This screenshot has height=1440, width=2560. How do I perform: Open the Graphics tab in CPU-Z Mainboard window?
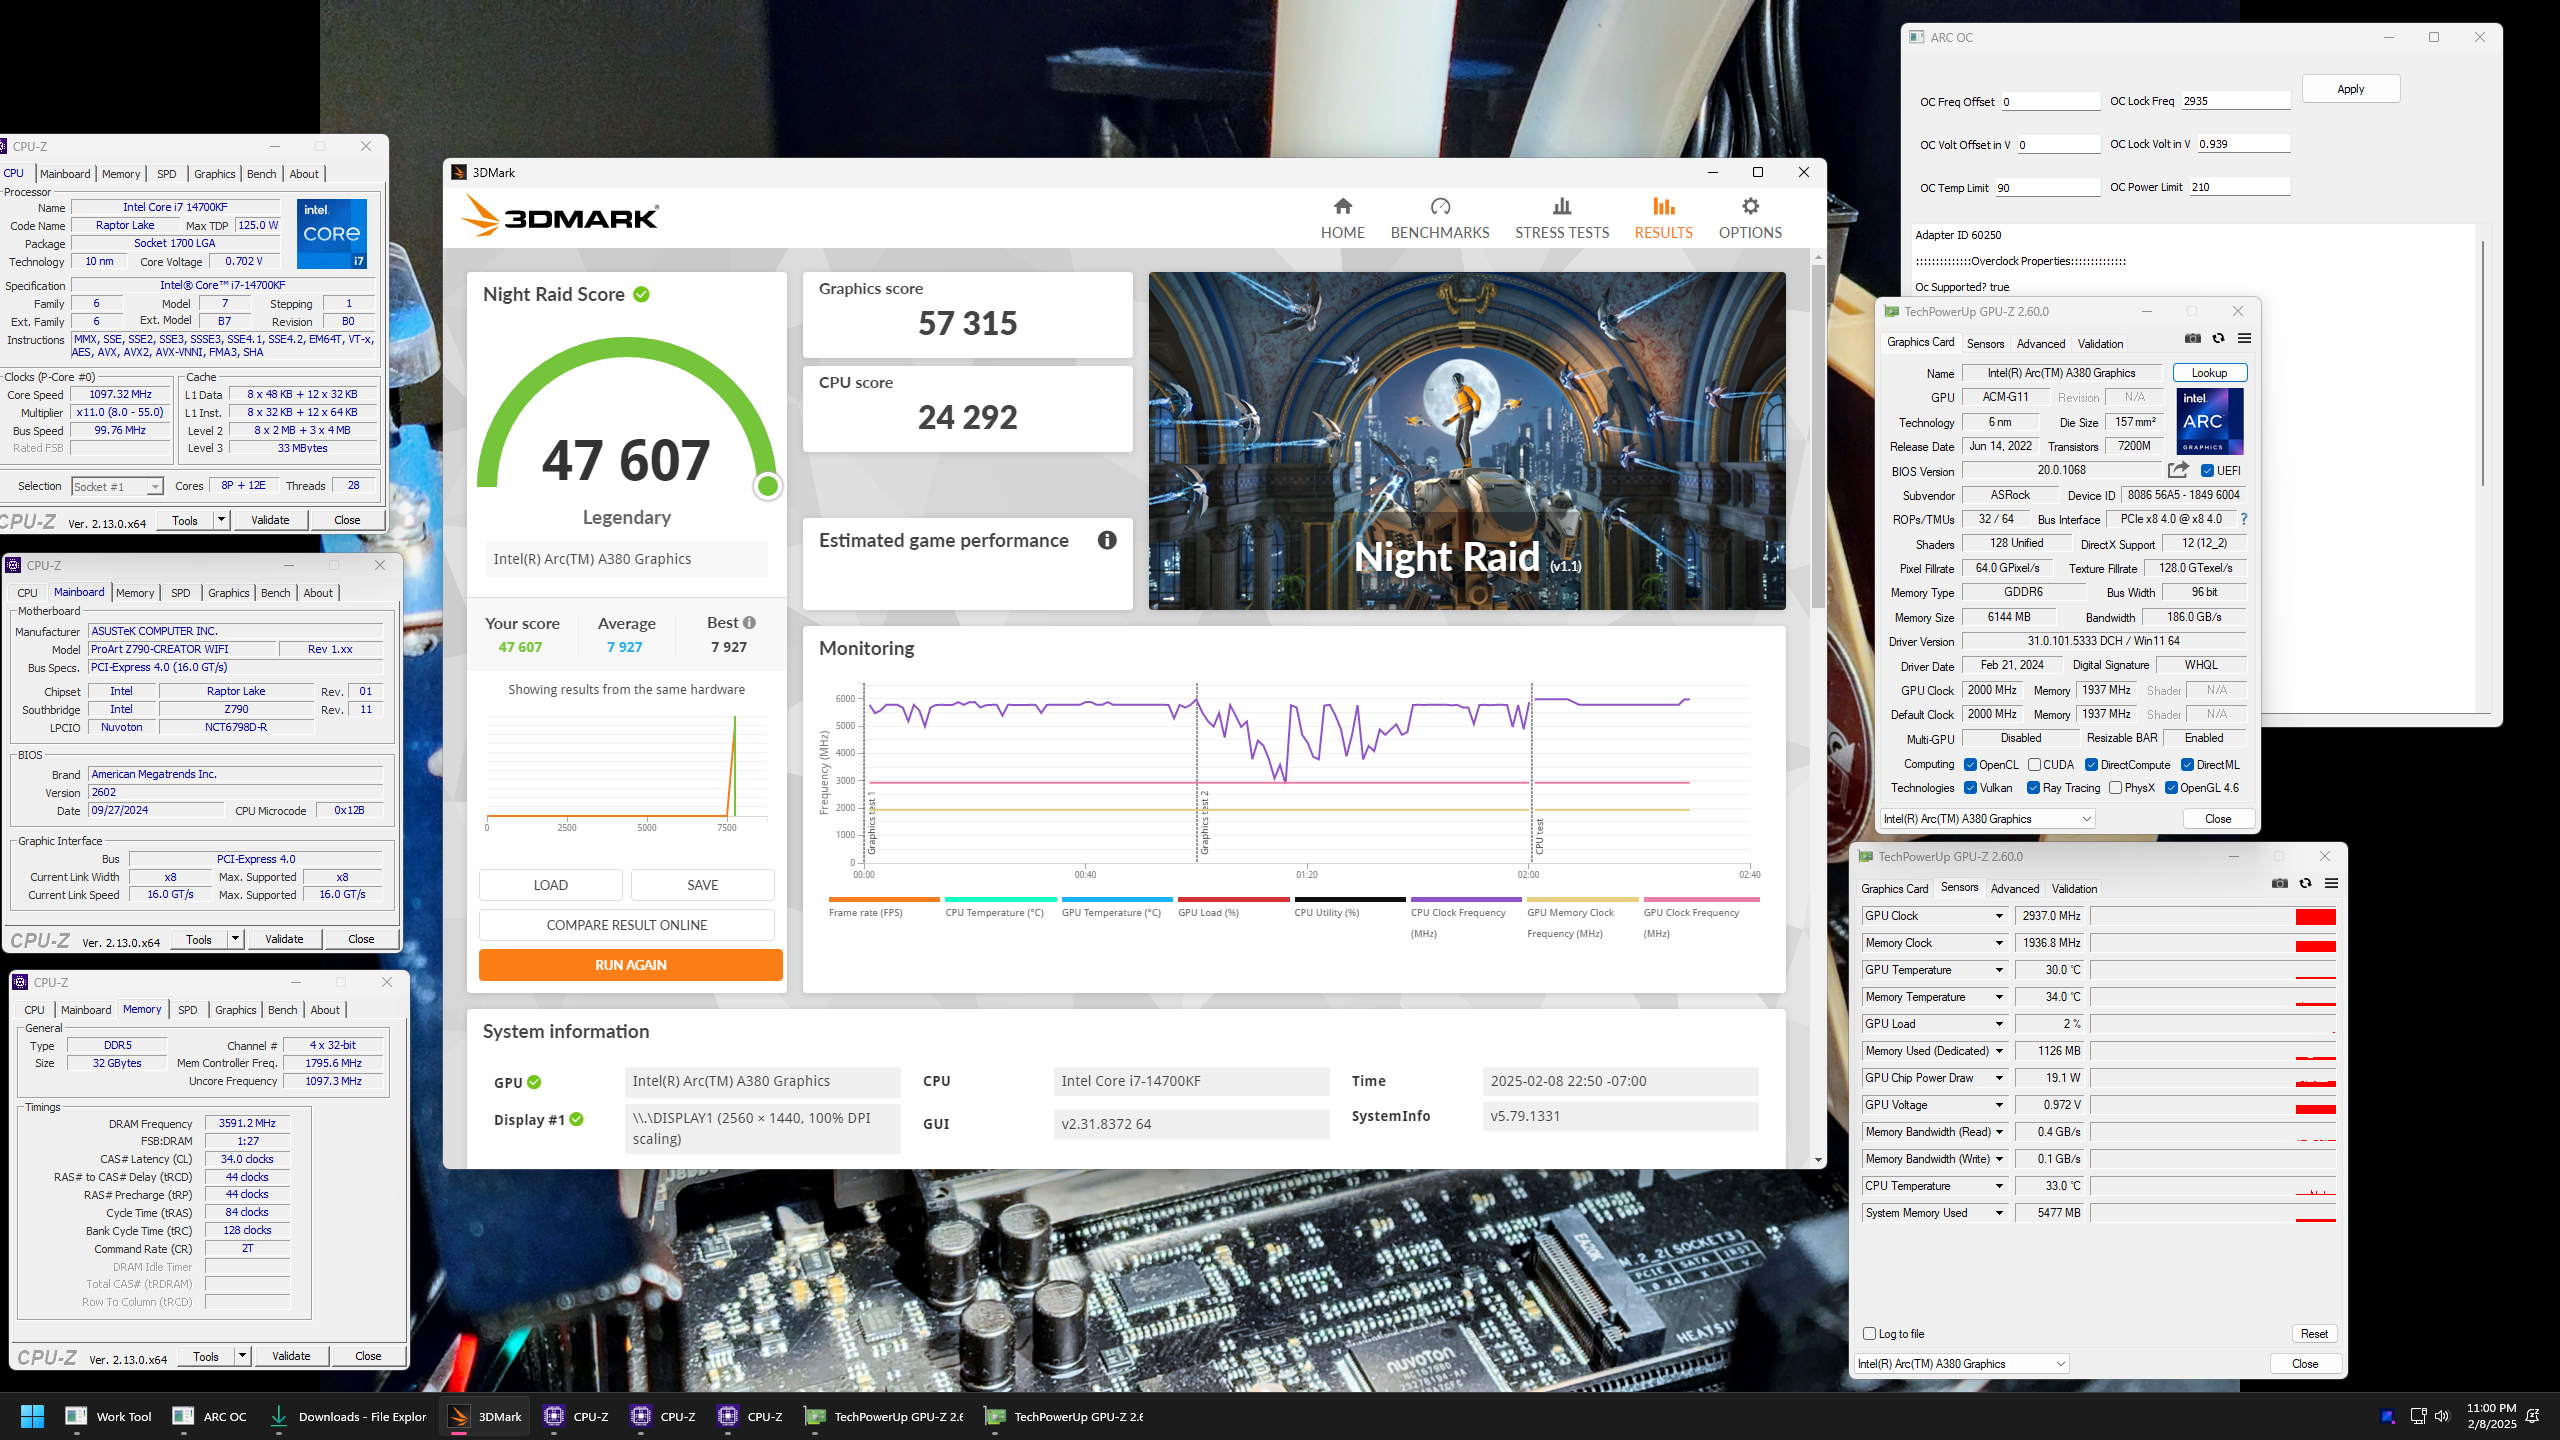pos(228,593)
